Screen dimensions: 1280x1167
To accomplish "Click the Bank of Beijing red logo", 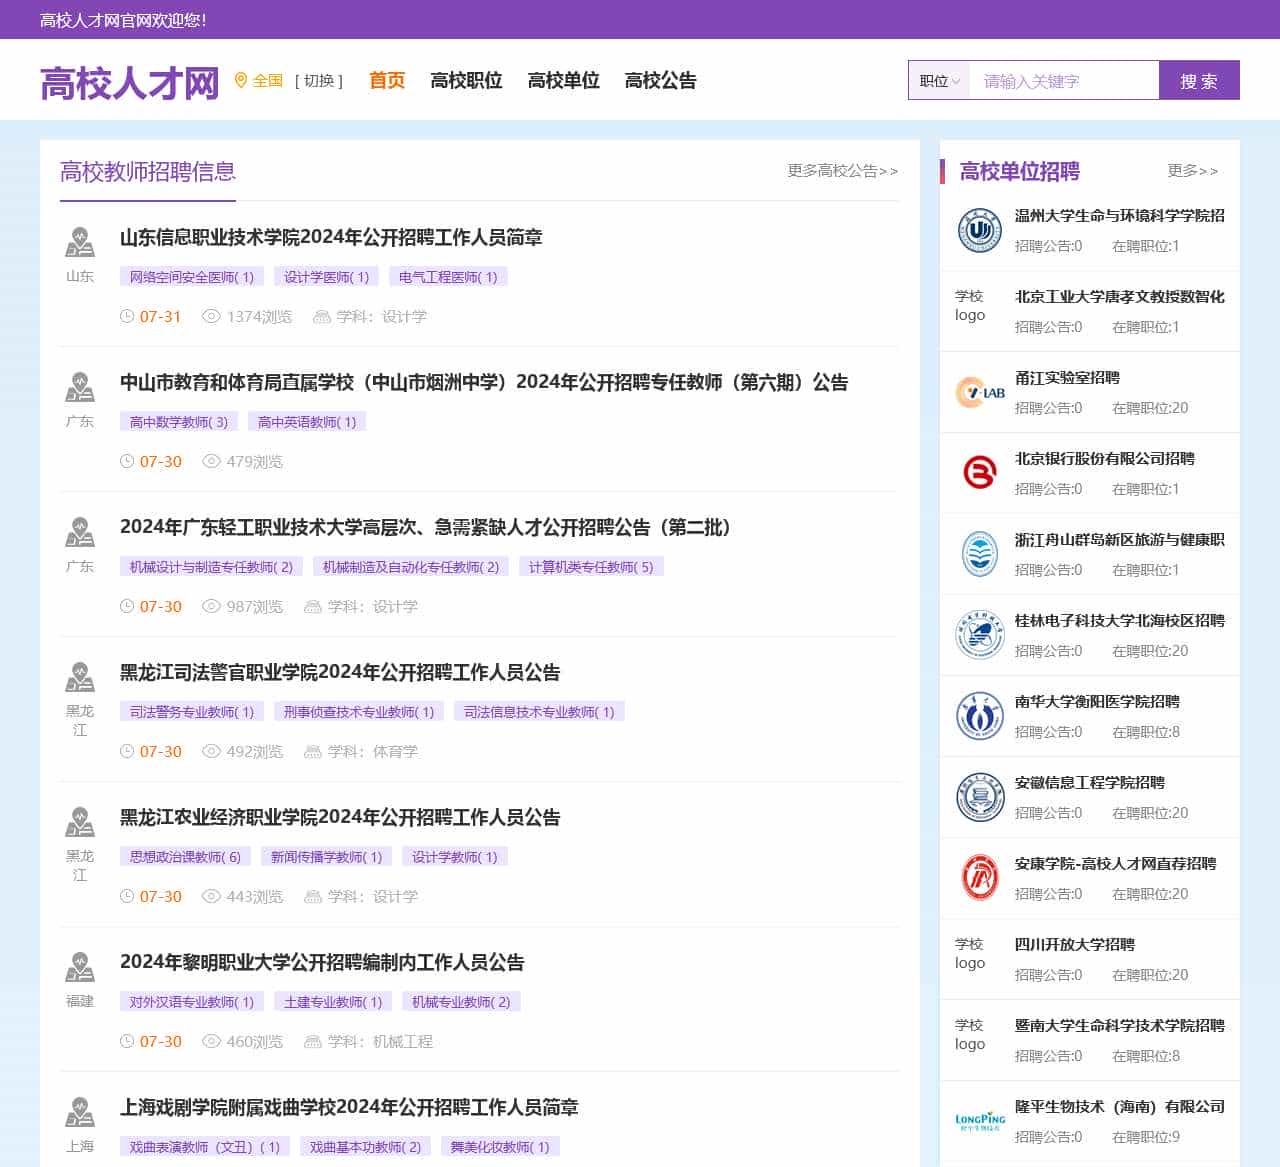I will [979, 473].
